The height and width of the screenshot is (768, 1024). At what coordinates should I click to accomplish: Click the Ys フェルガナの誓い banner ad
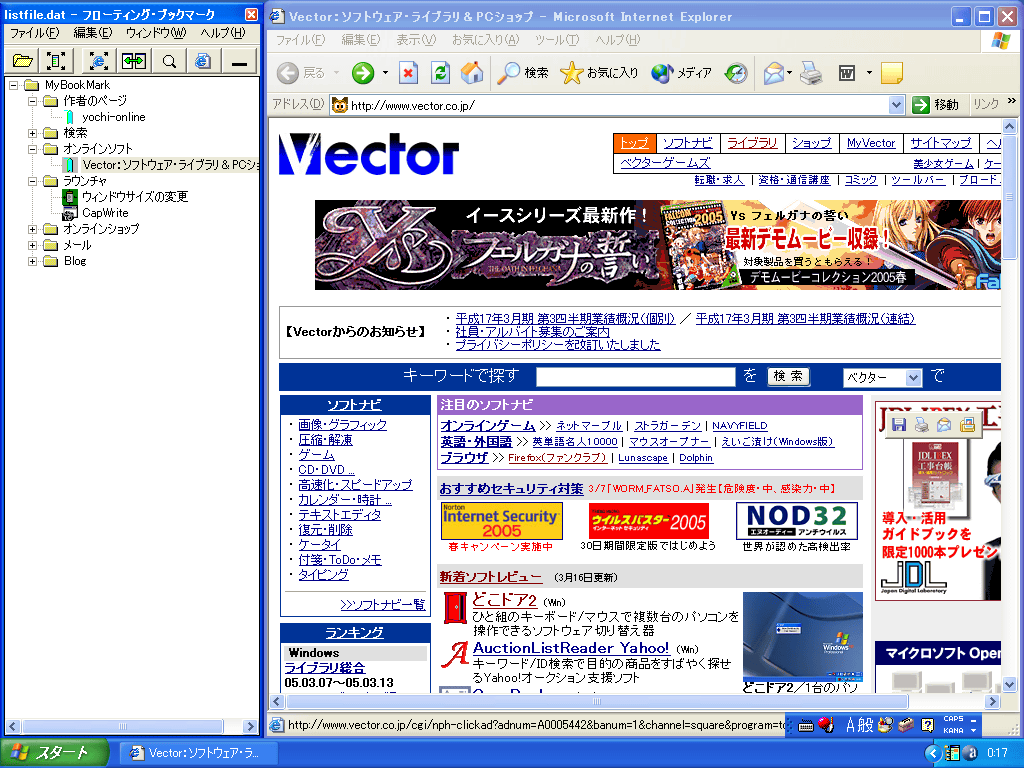[x=658, y=245]
